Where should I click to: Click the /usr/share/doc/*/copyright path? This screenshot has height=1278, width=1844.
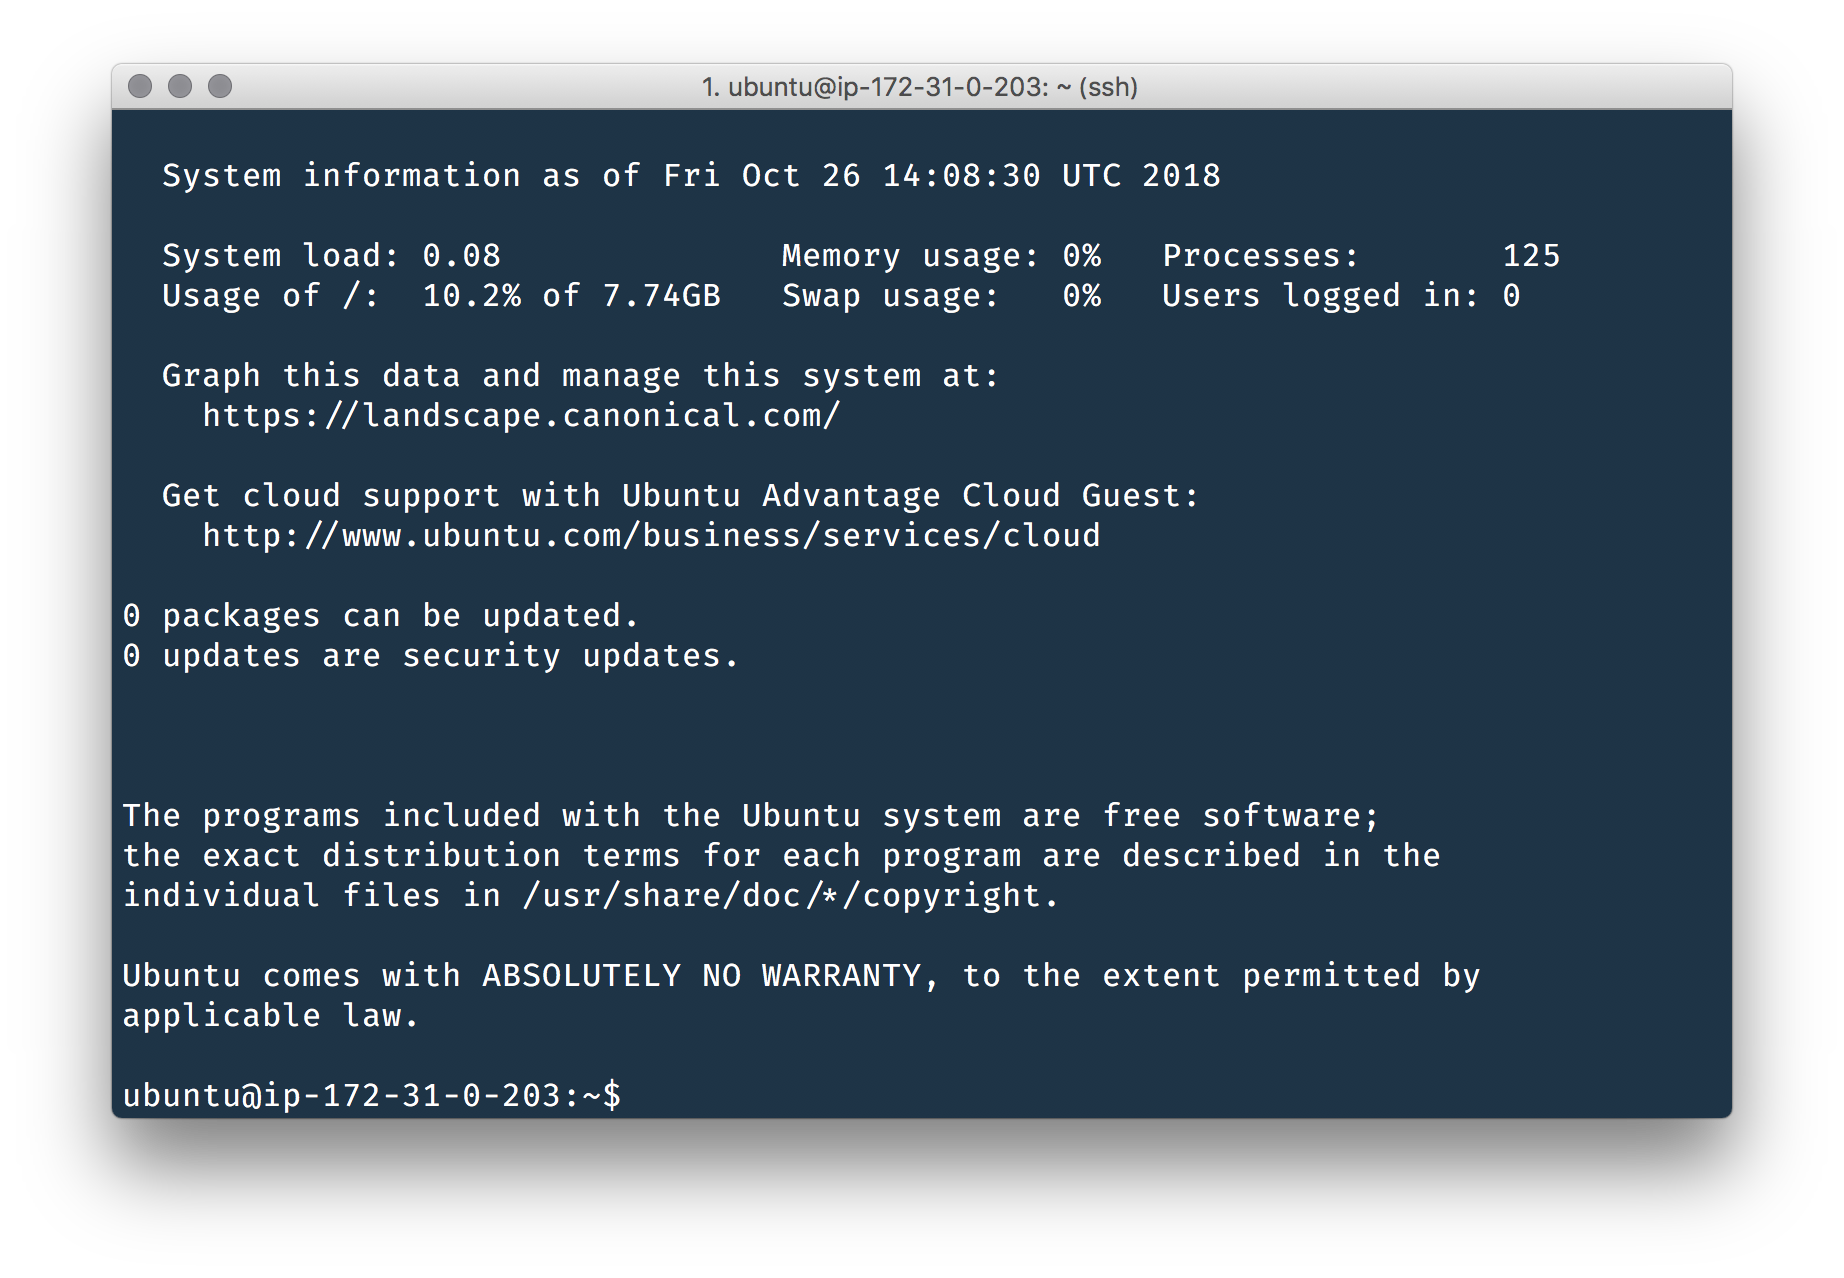tap(790, 895)
